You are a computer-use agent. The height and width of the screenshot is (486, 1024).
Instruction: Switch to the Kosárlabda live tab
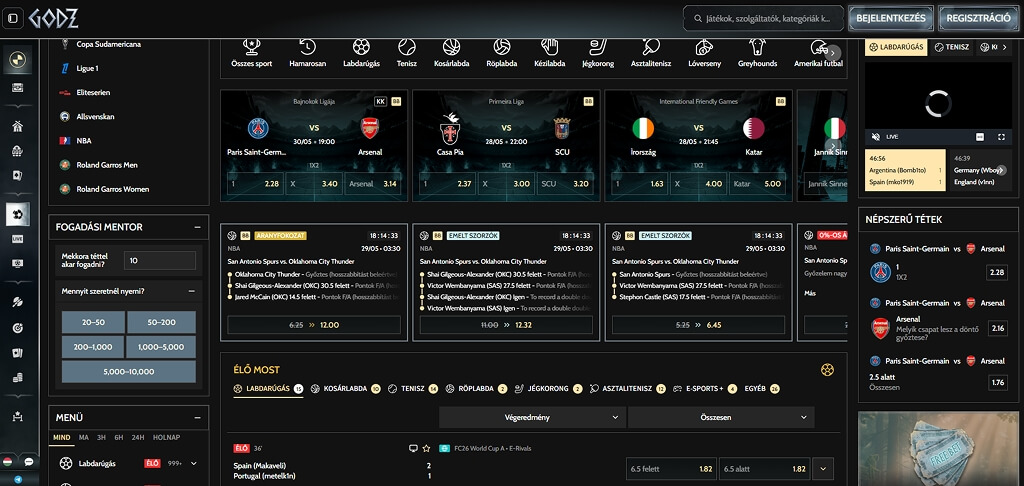pyautogui.click(x=345, y=389)
